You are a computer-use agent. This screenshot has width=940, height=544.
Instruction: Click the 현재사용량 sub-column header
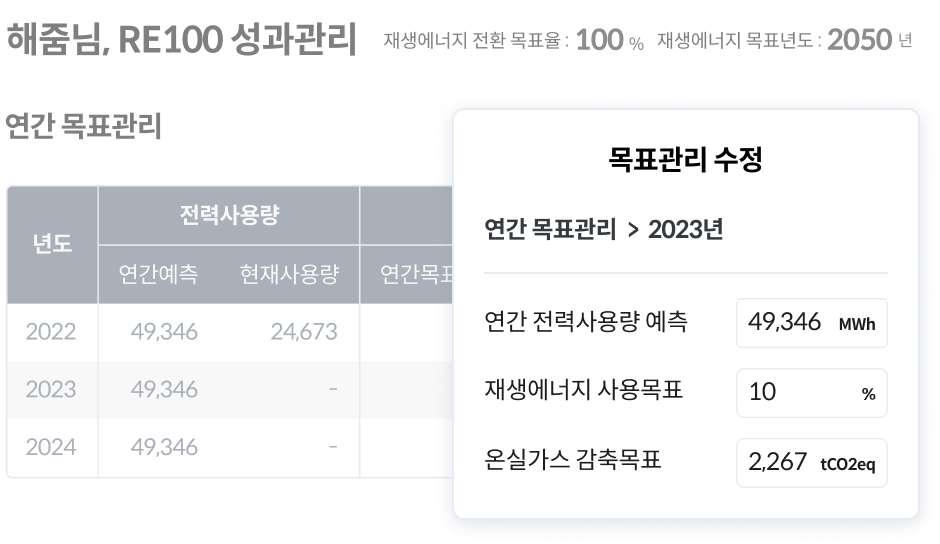289,274
